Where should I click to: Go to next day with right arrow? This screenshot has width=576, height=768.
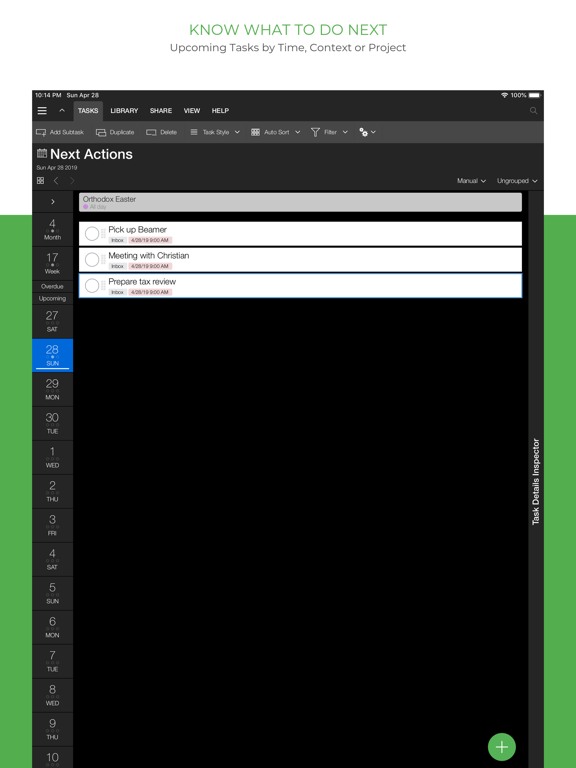coord(72,181)
